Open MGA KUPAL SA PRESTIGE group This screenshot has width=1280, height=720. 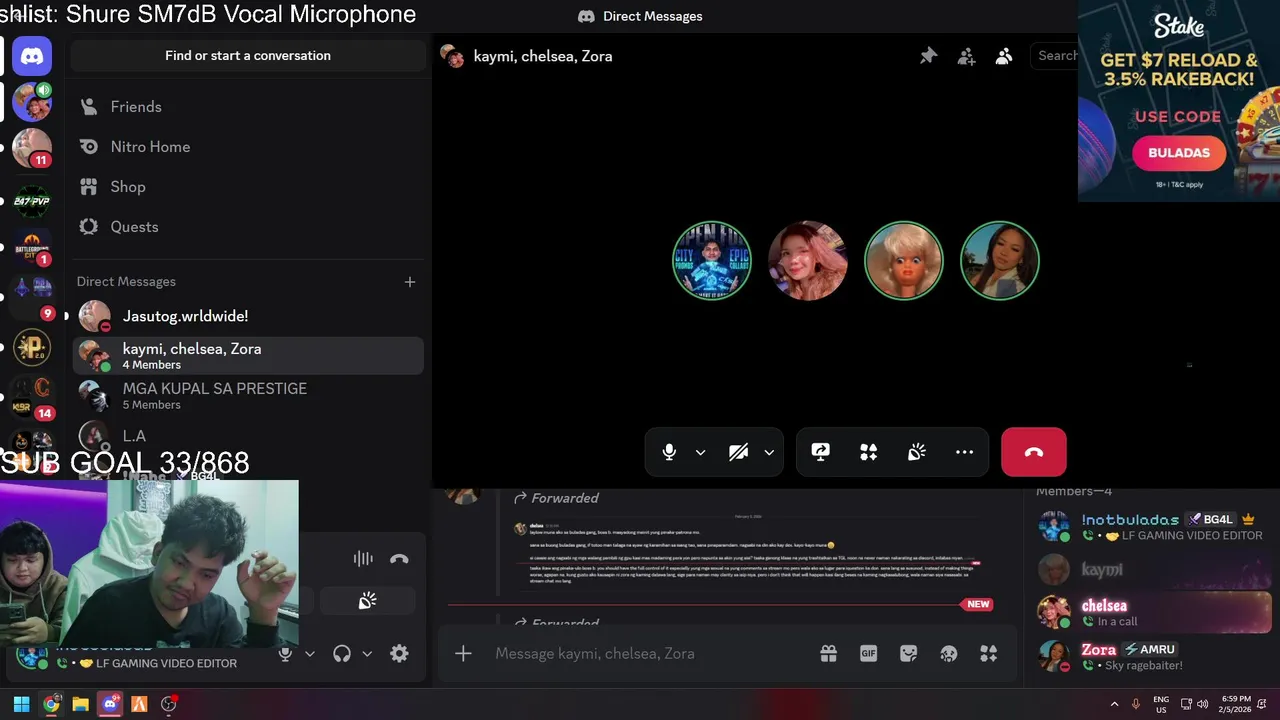(248, 396)
